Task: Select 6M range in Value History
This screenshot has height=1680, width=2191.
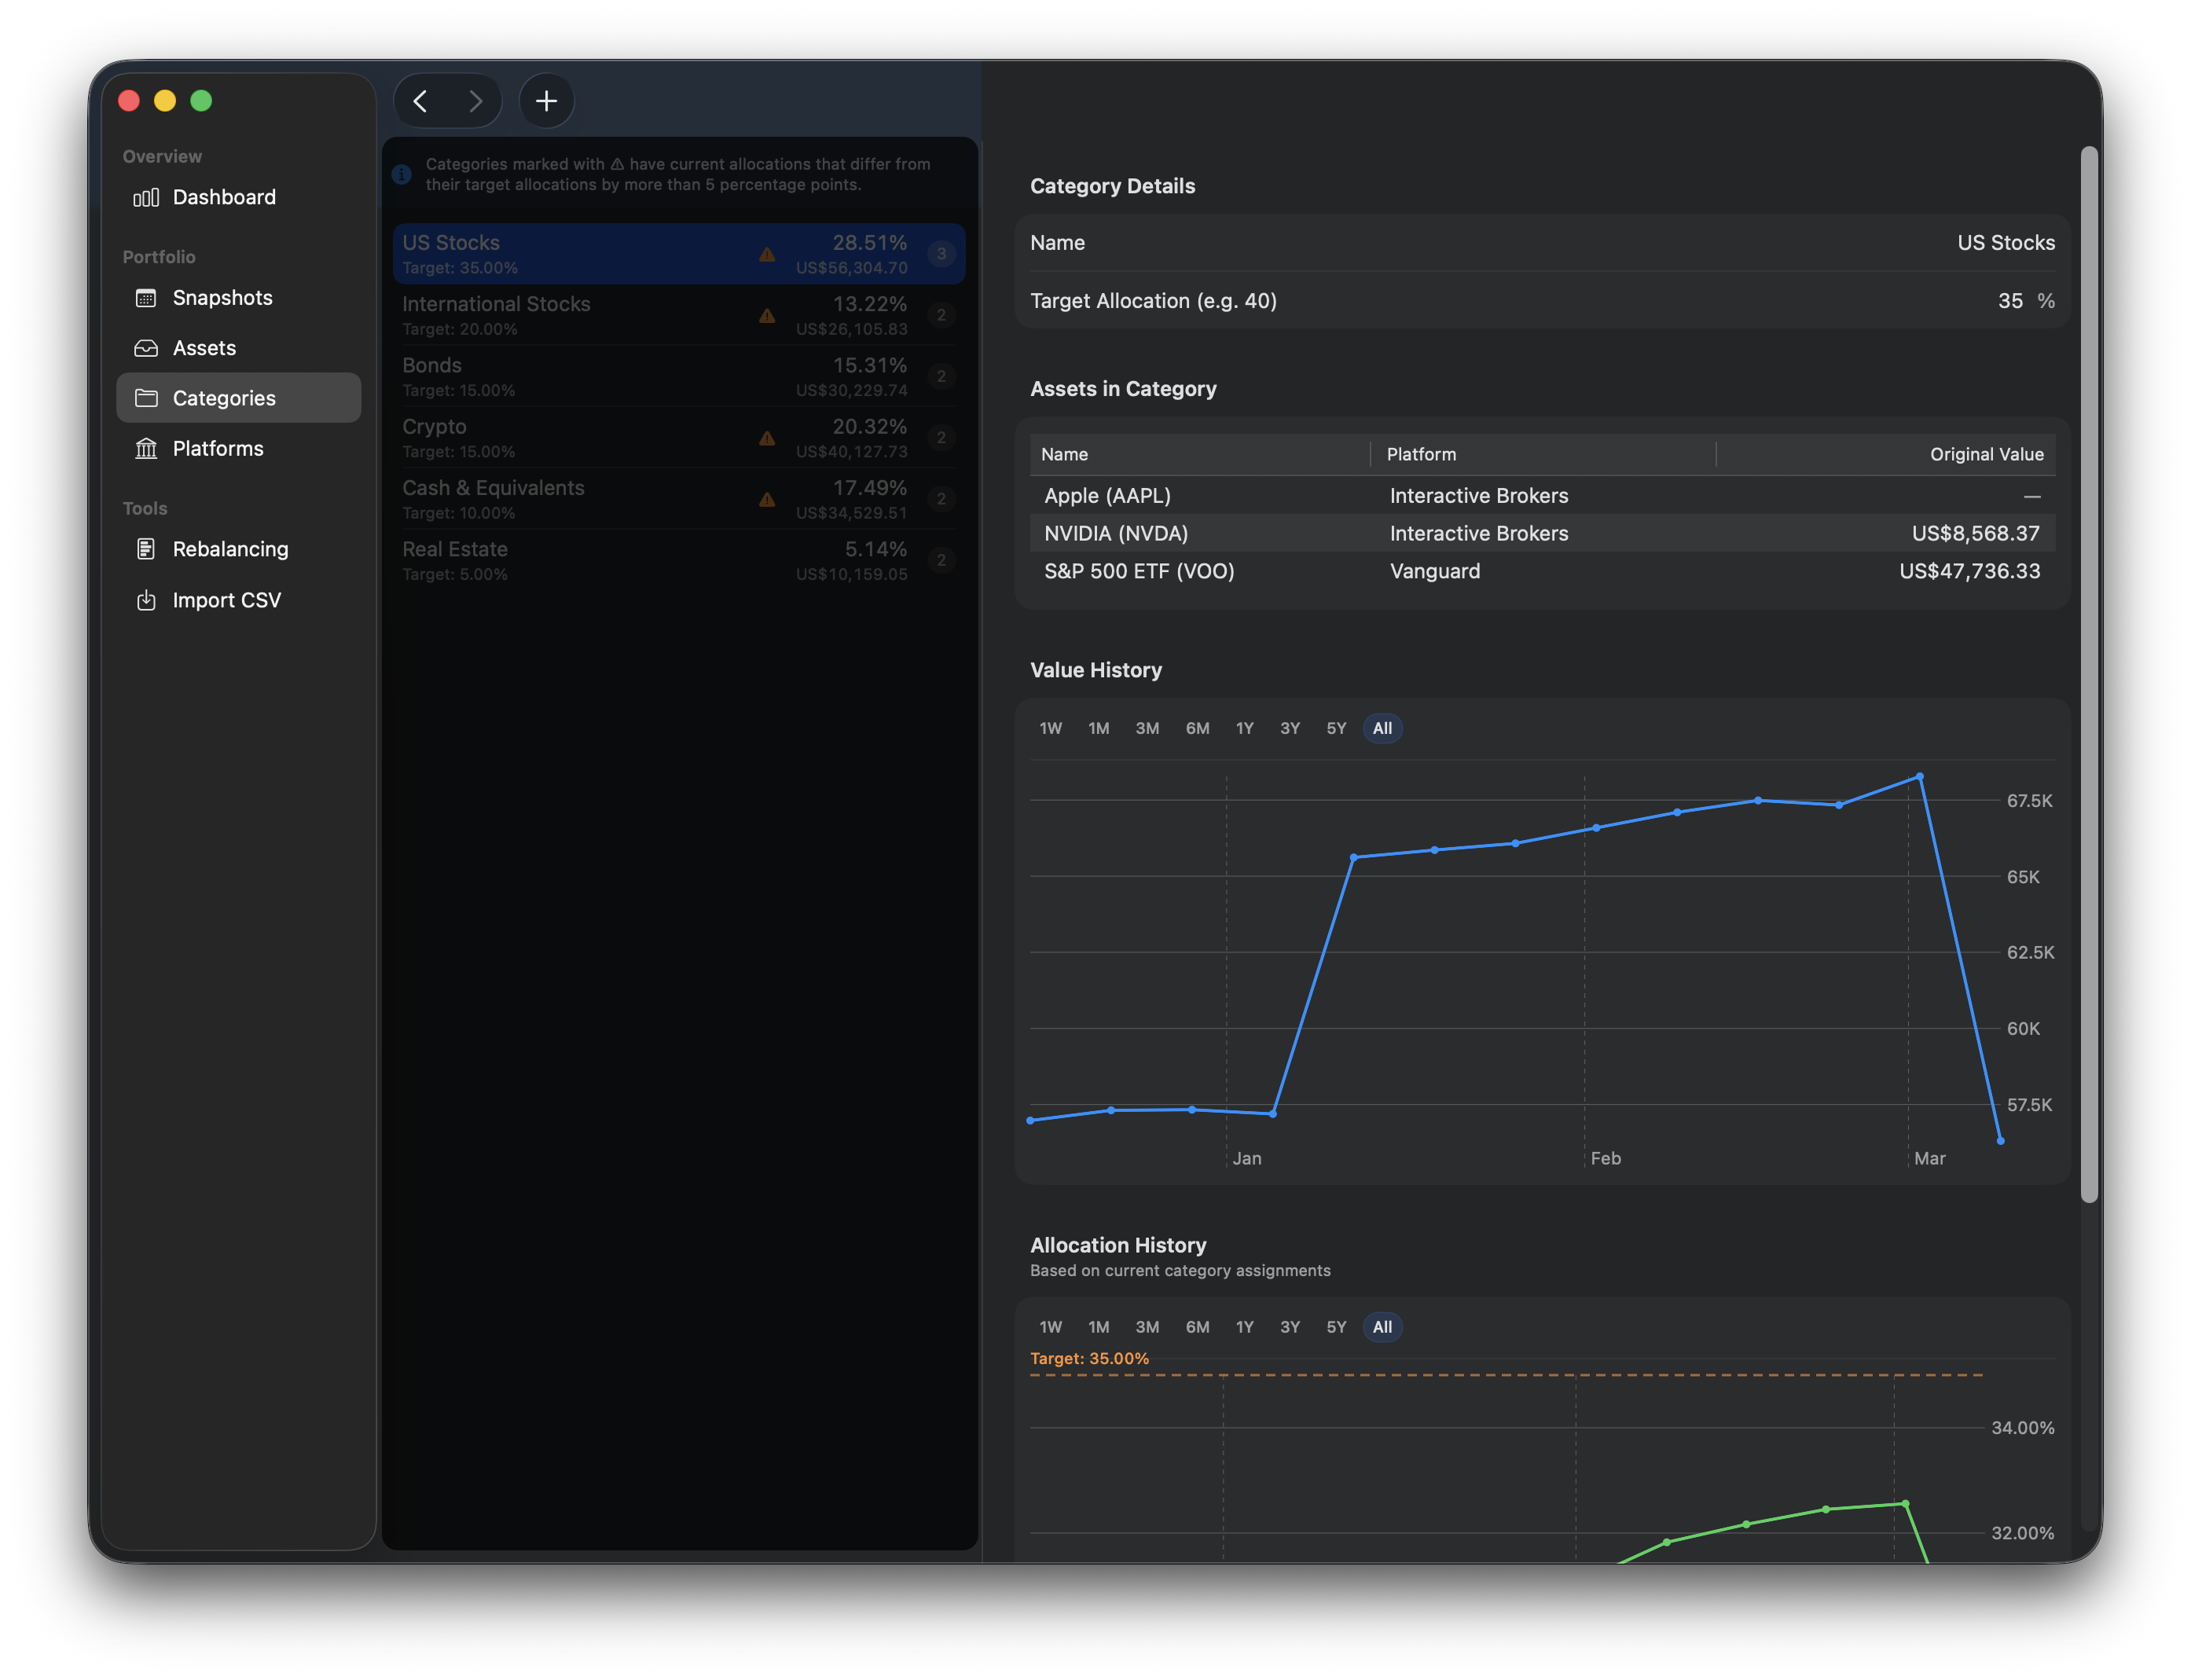Action: pyautogui.click(x=1197, y=728)
